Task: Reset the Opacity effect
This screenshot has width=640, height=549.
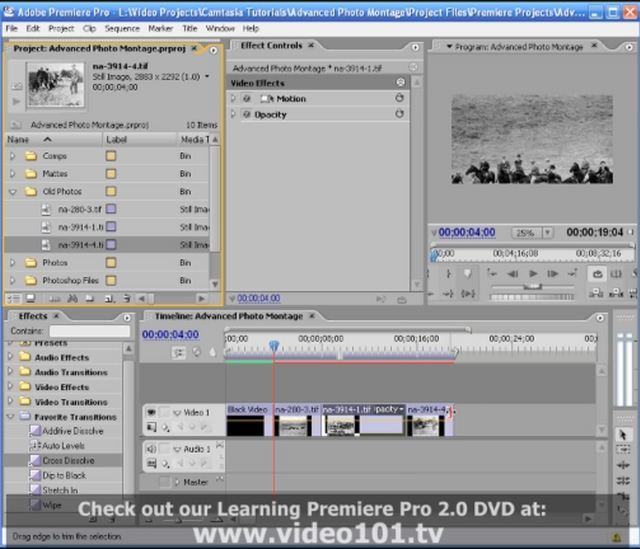Action: point(399,114)
